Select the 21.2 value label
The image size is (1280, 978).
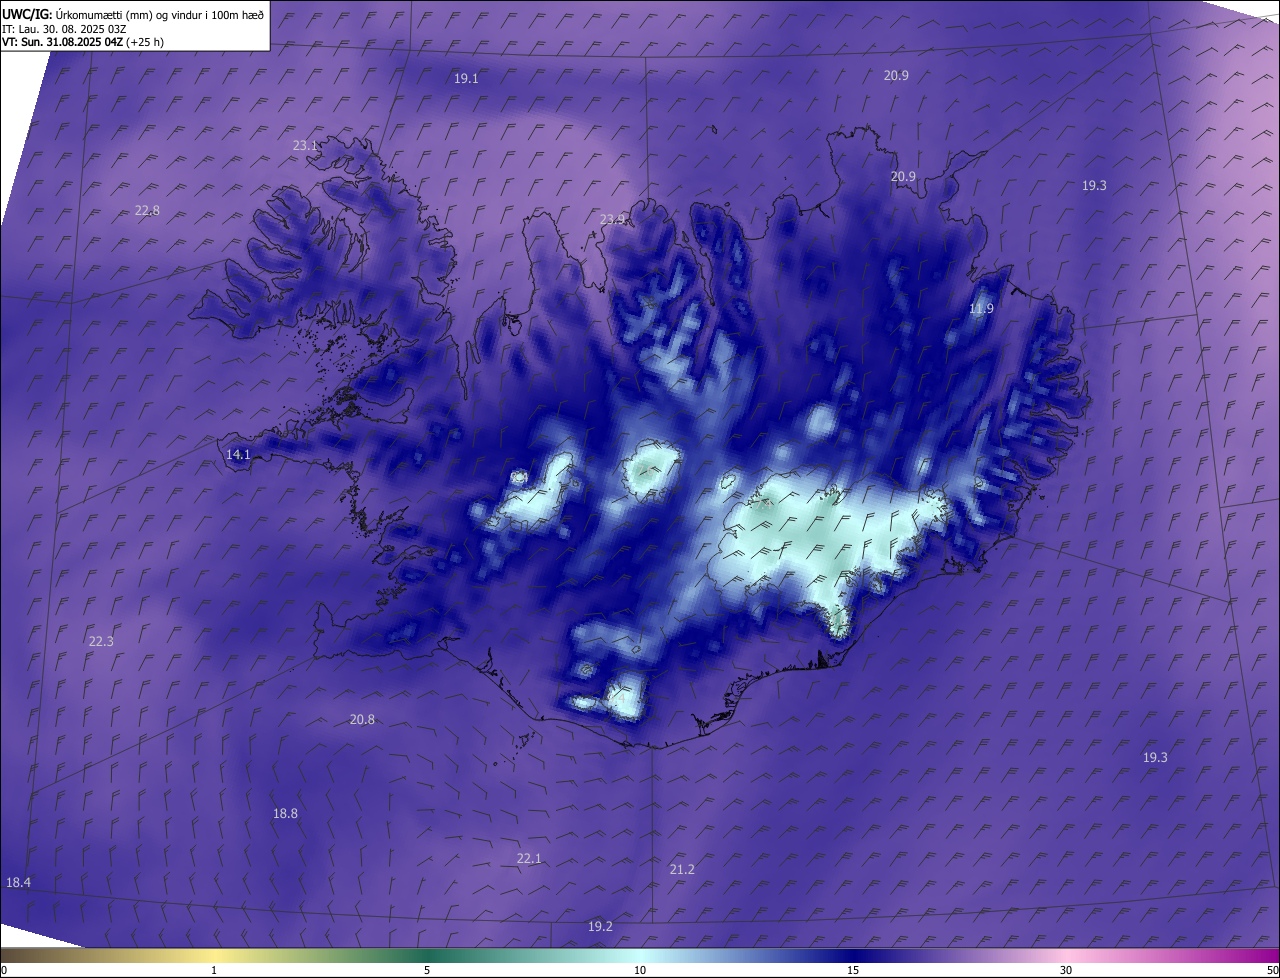682,870
